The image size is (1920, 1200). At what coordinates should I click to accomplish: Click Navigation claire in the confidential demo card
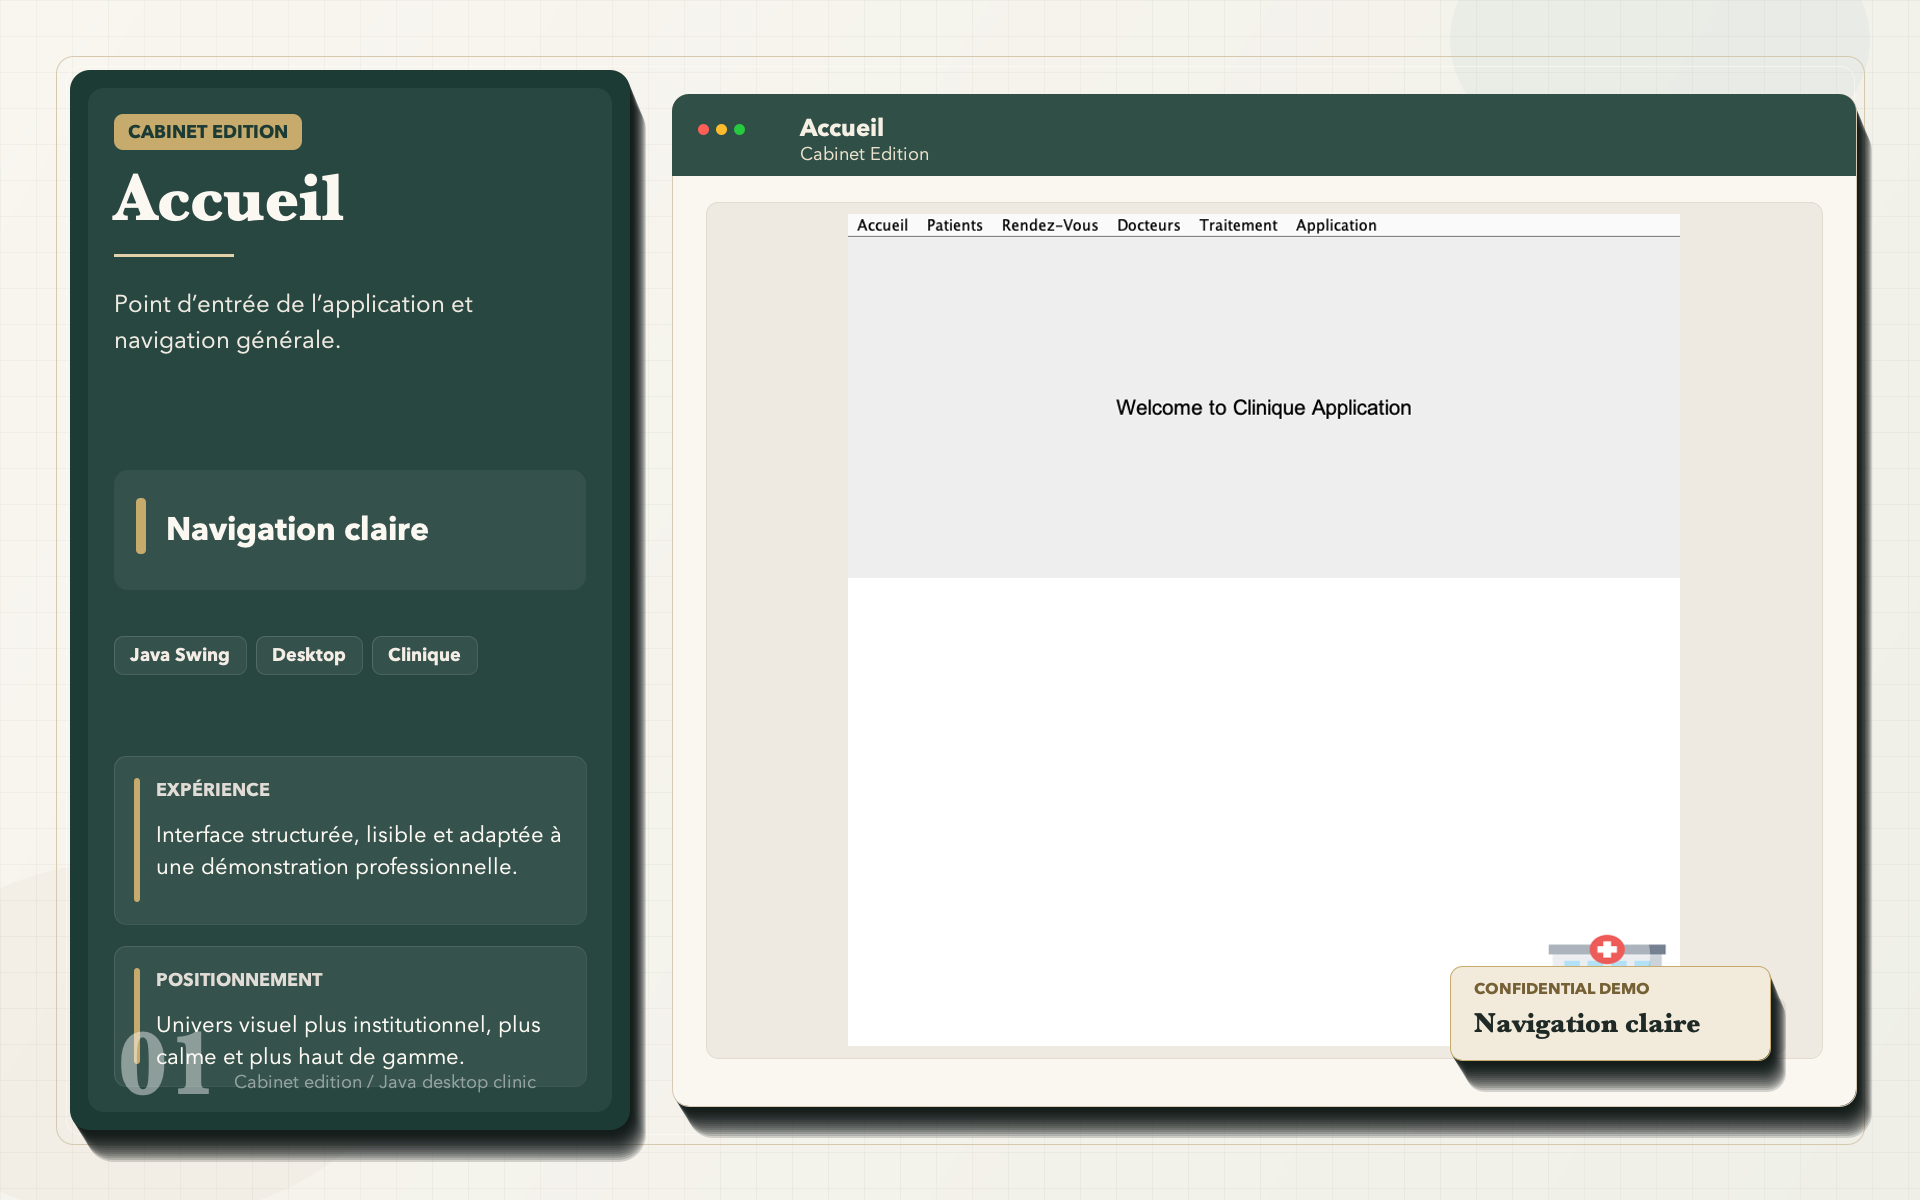click(1586, 1024)
